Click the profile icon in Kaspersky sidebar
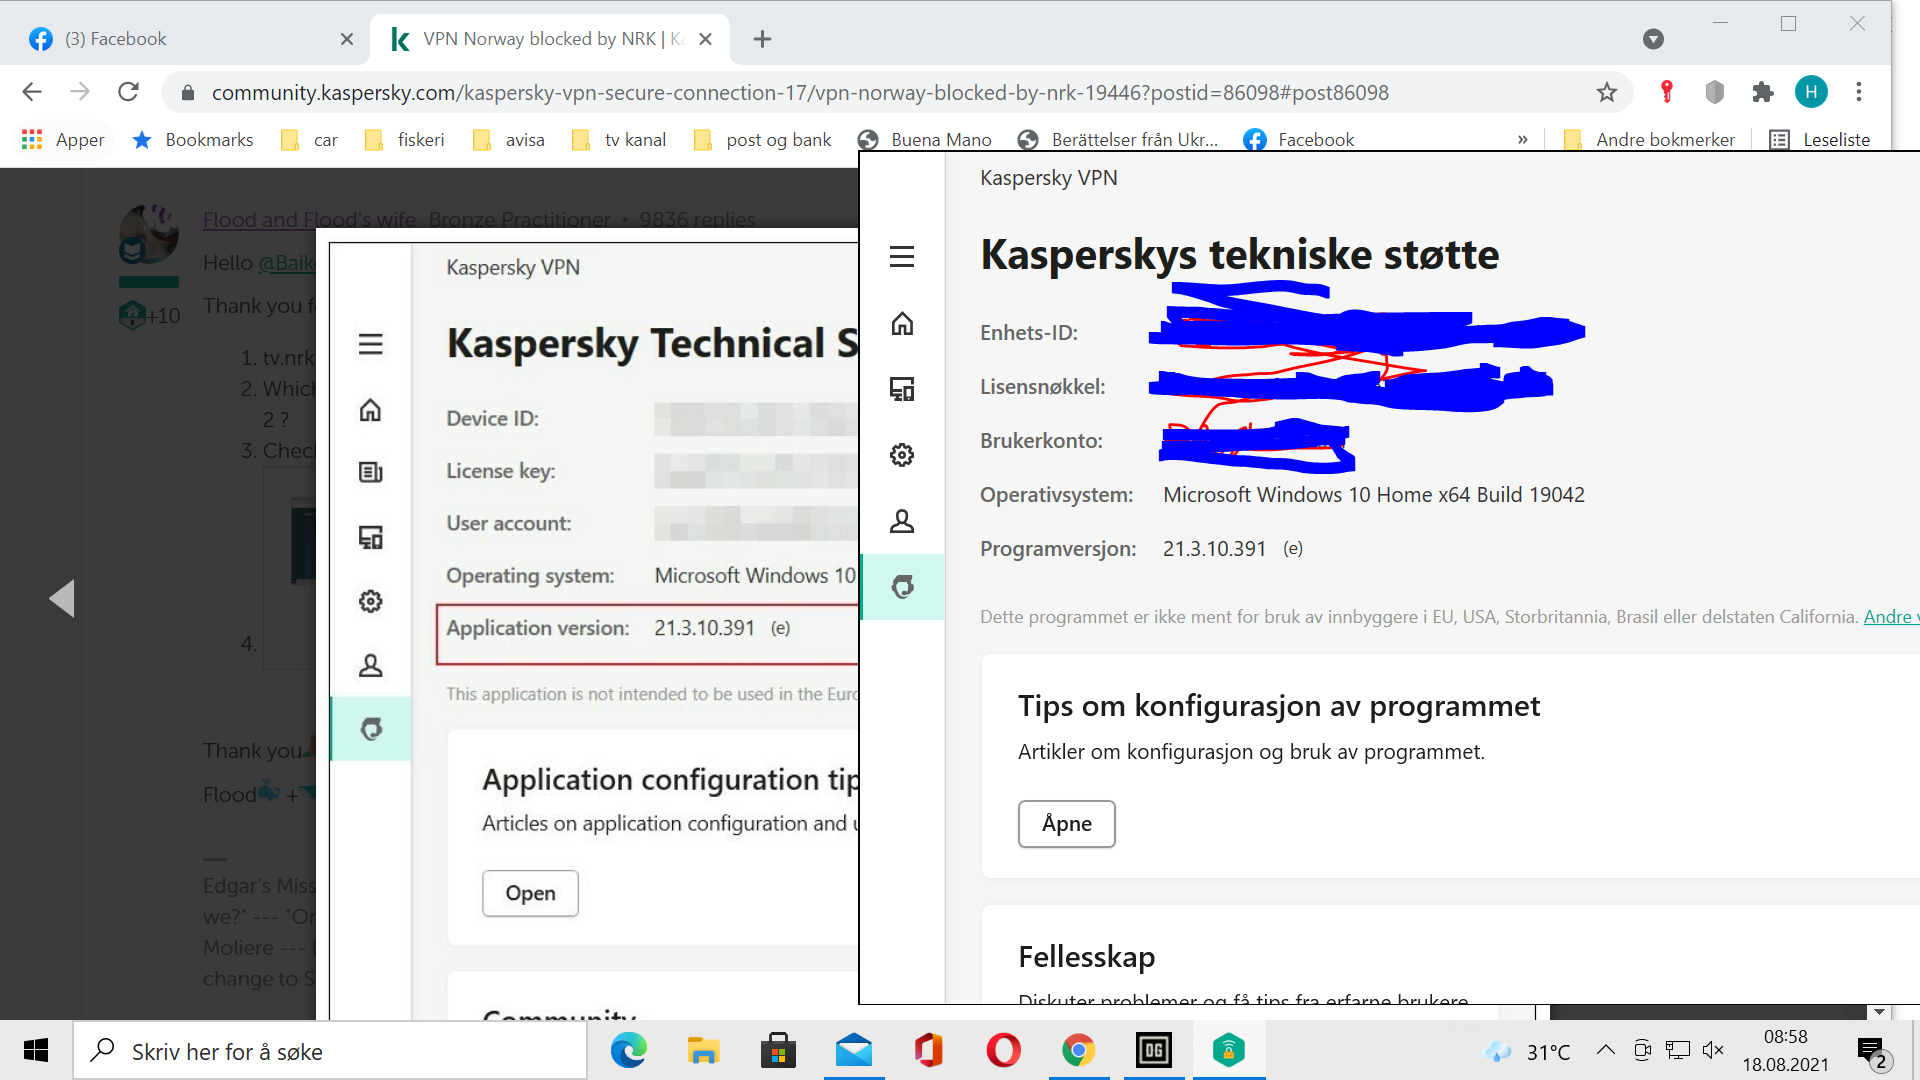 [x=902, y=521]
